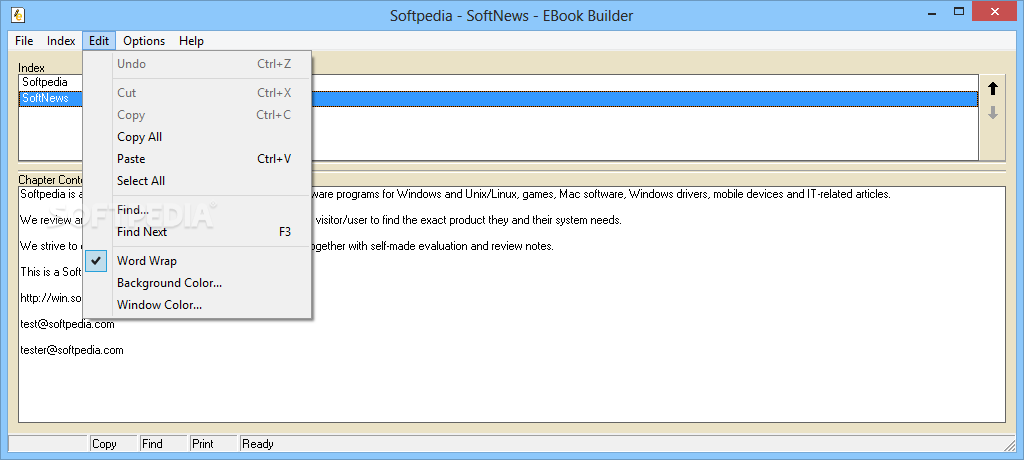Click the text 'mobile devices and IT-related articles'

tap(801, 194)
